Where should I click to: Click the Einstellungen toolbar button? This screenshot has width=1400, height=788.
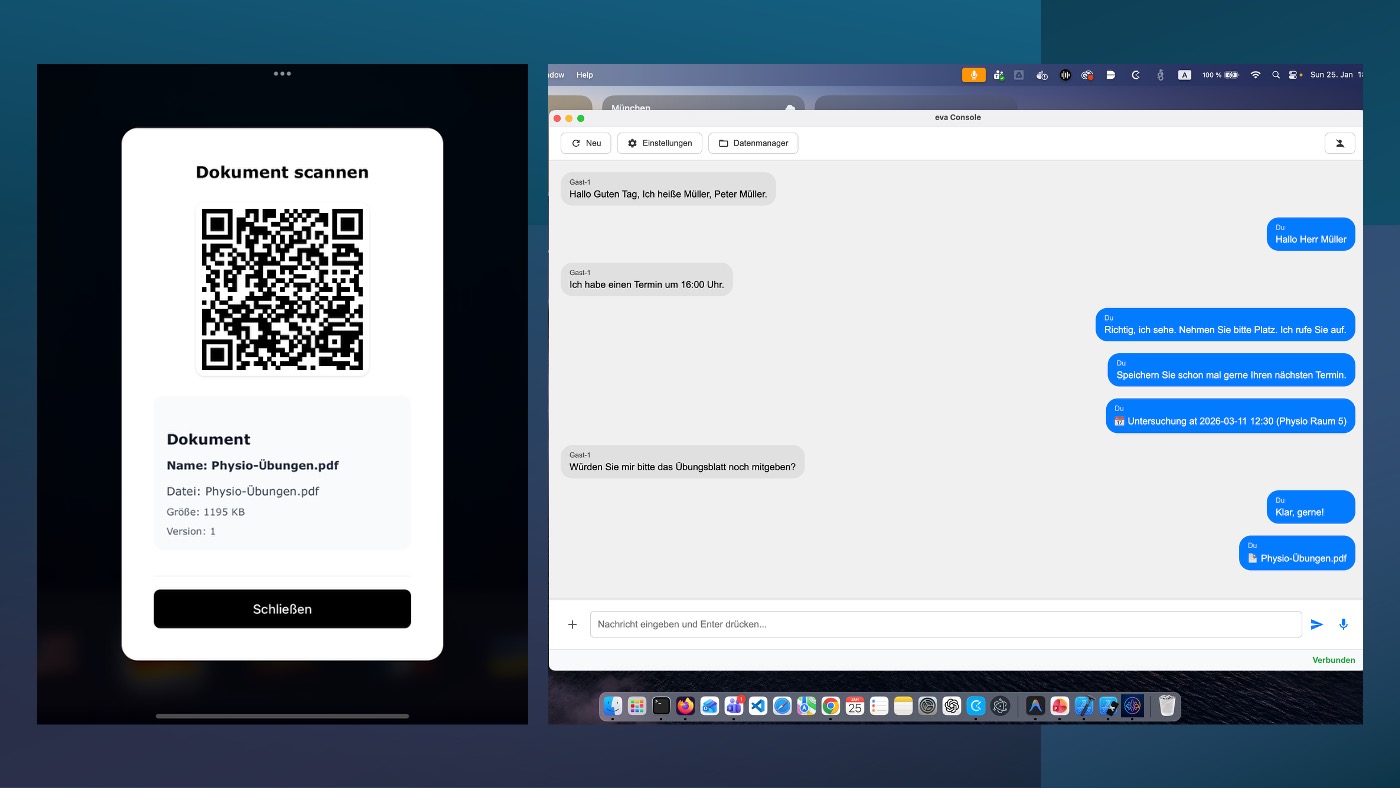click(659, 143)
